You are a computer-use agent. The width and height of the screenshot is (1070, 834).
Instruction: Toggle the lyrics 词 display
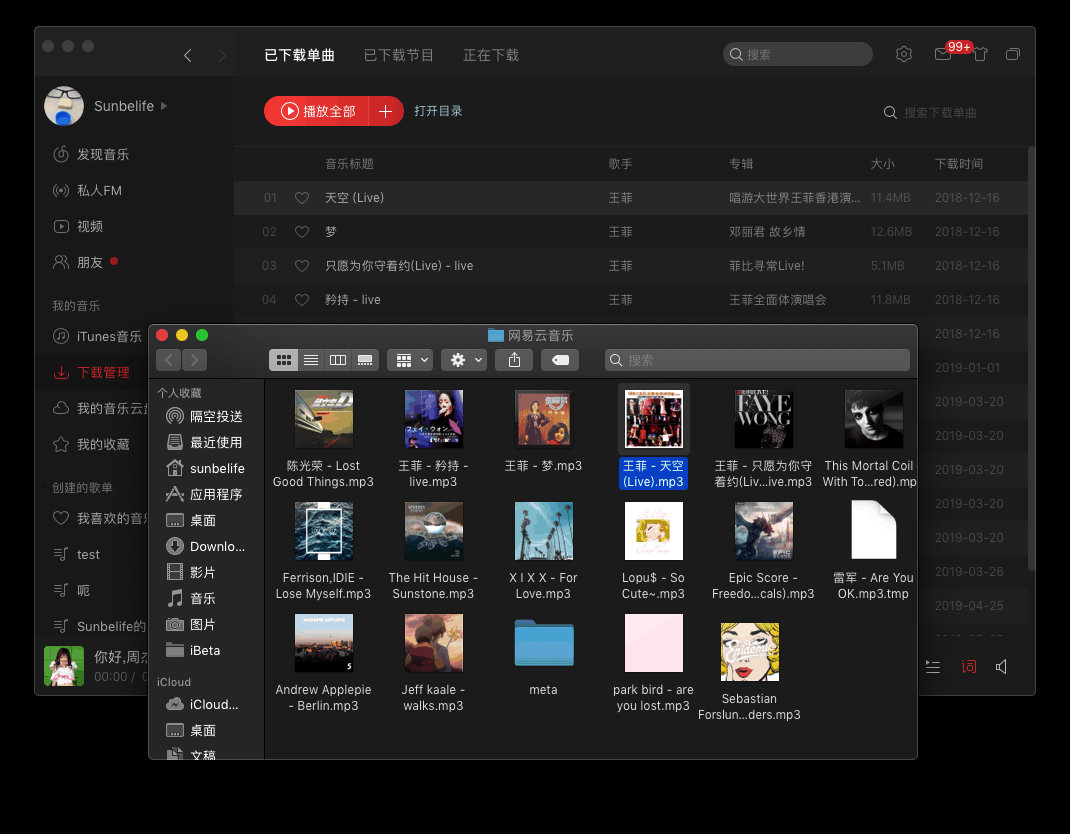point(968,666)
